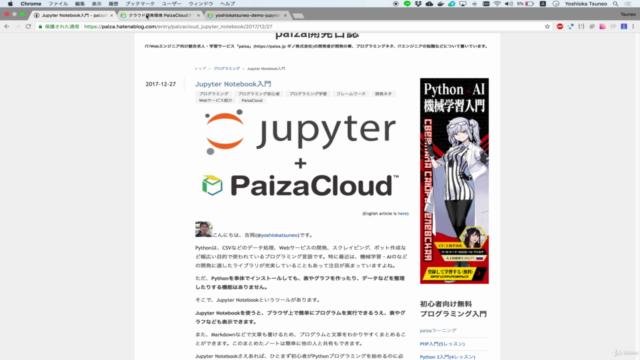This screenshot has height=360, width=640.
Task: Select the プログラミング学習 category tag
Action: [x=308, y=94]
